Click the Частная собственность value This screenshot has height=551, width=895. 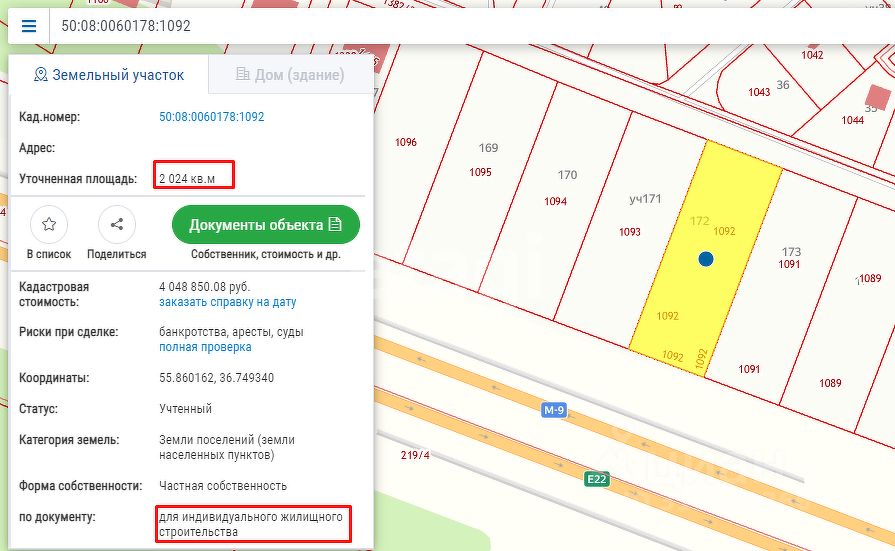point(223,486)
